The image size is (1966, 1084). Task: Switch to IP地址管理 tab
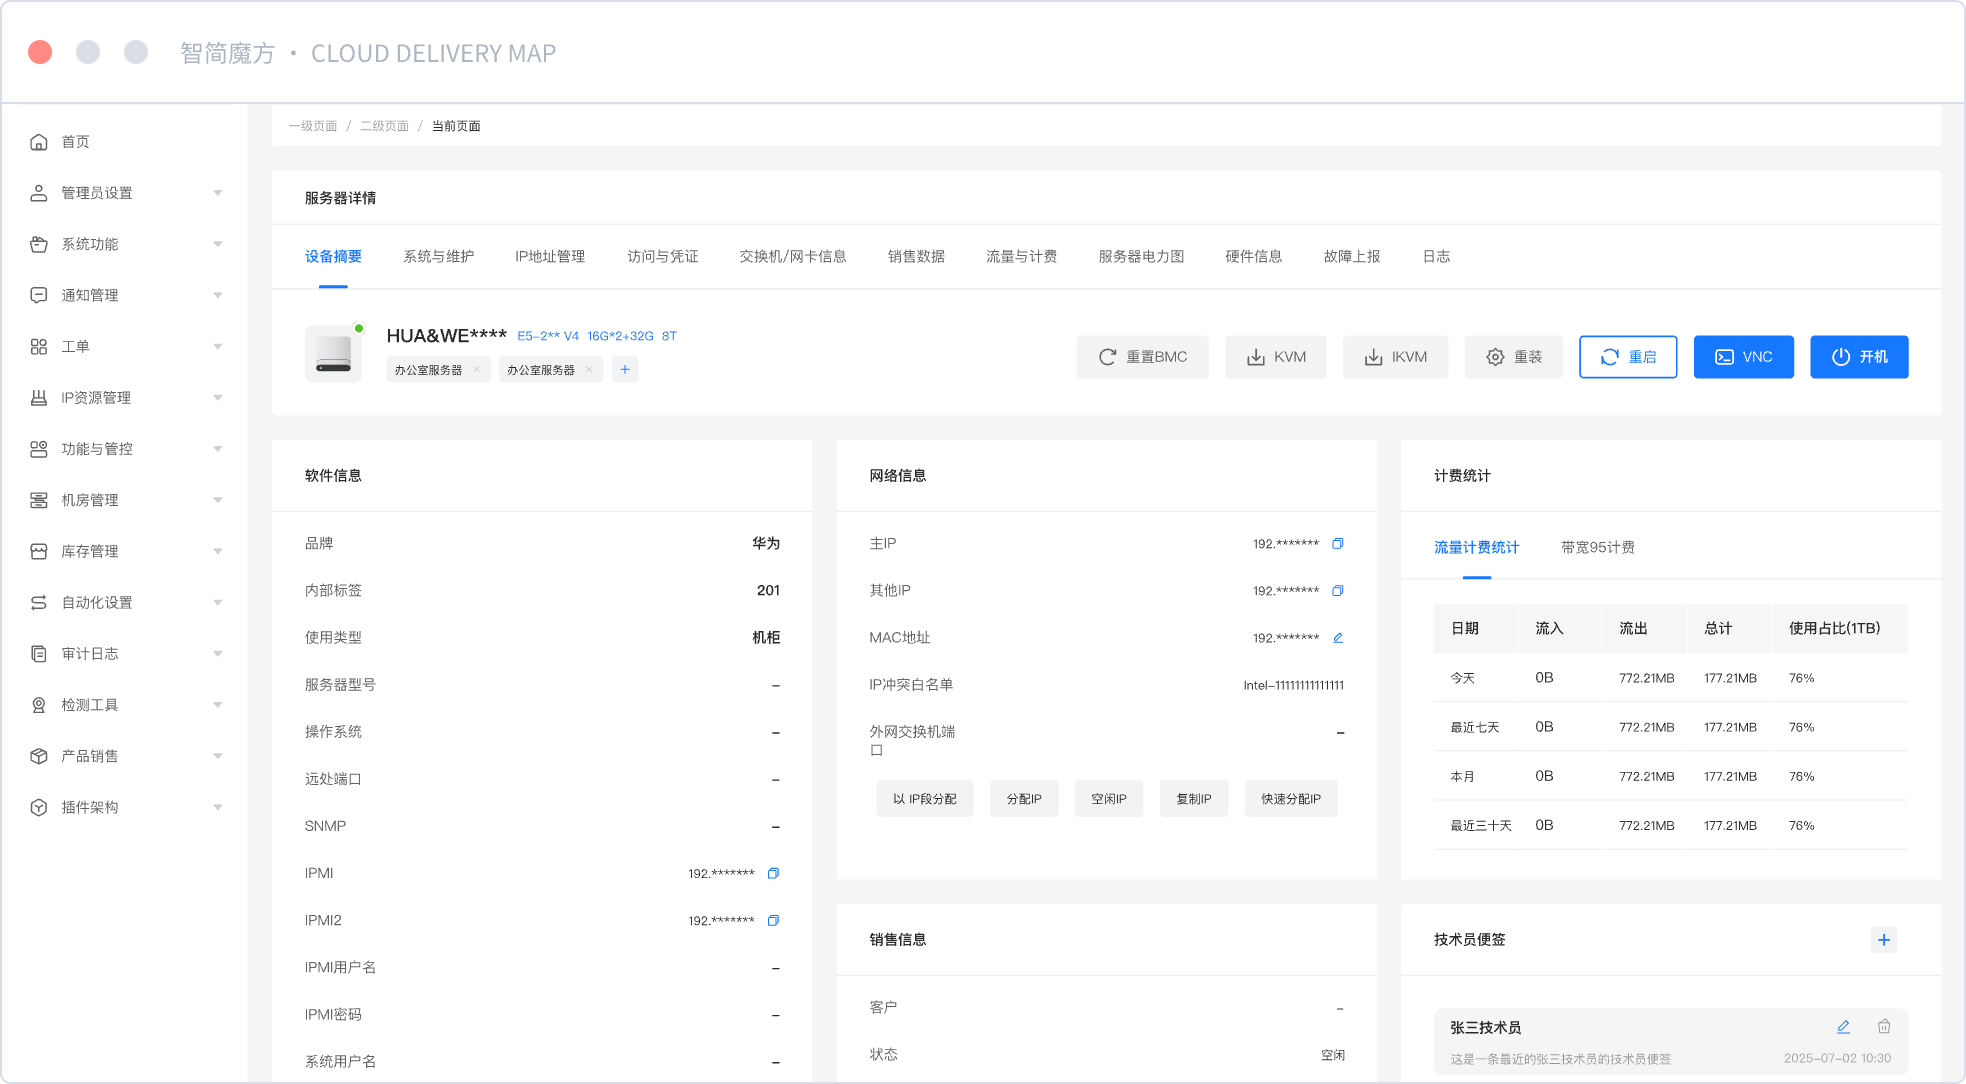[550, 257]
